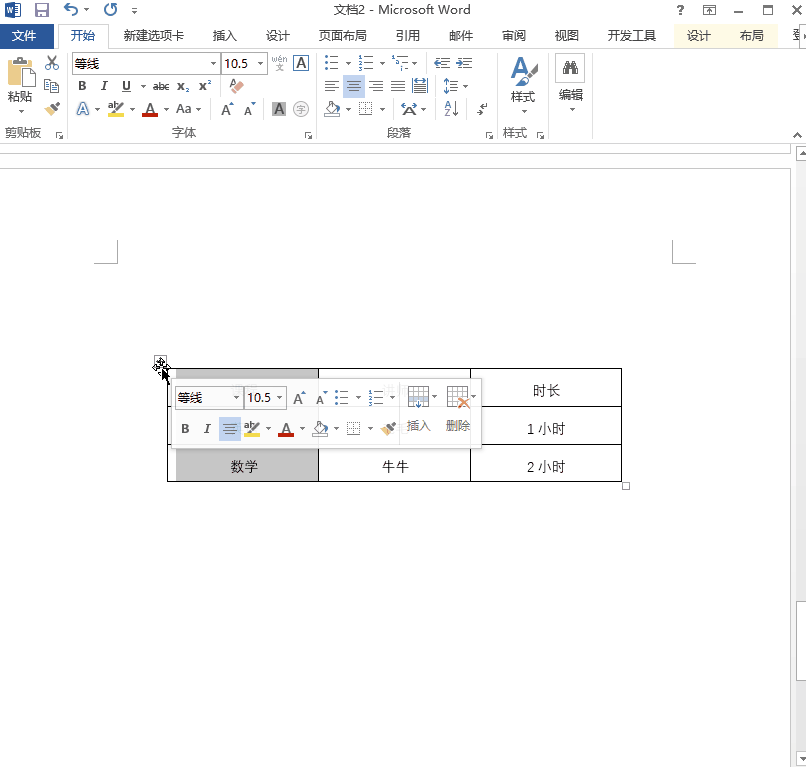Switch to the 页面布局 tab
The width and height of the screenshot is (806, 767).
(x=342, y=35)
